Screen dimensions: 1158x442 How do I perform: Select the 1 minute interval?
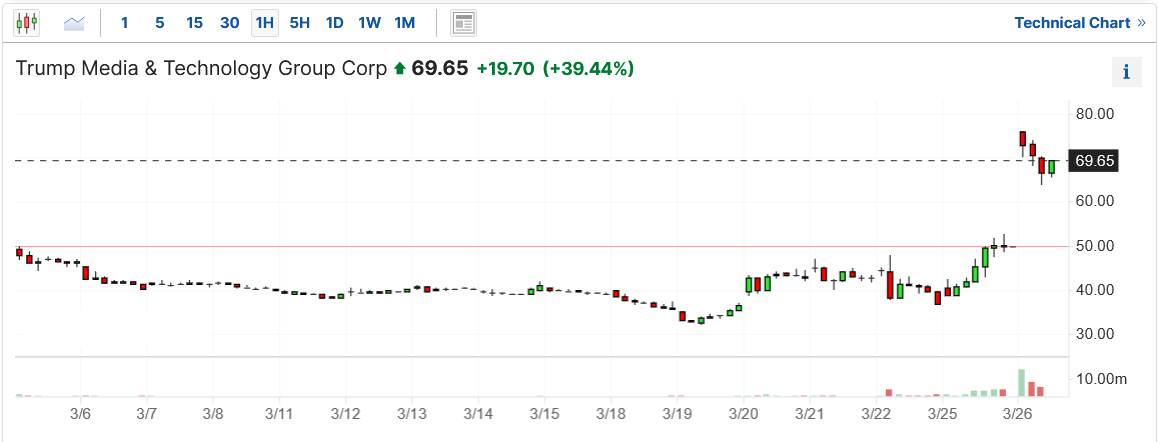124,23
